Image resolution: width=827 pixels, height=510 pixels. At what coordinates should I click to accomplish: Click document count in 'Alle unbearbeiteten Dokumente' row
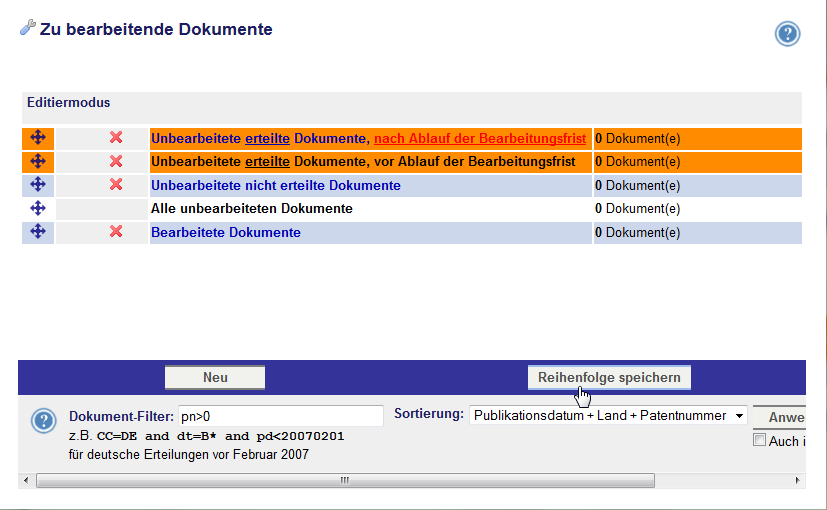pyautogui.click(x=638, y=209)
